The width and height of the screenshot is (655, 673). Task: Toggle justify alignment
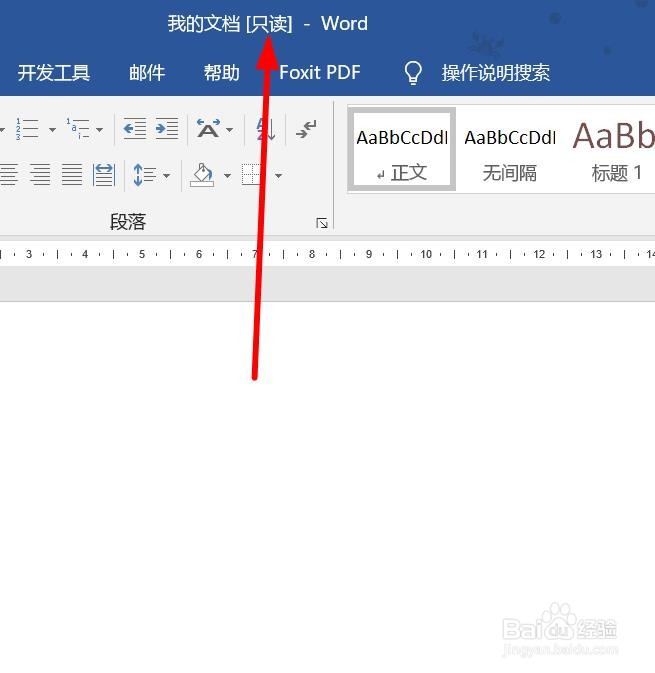(72, 175)
